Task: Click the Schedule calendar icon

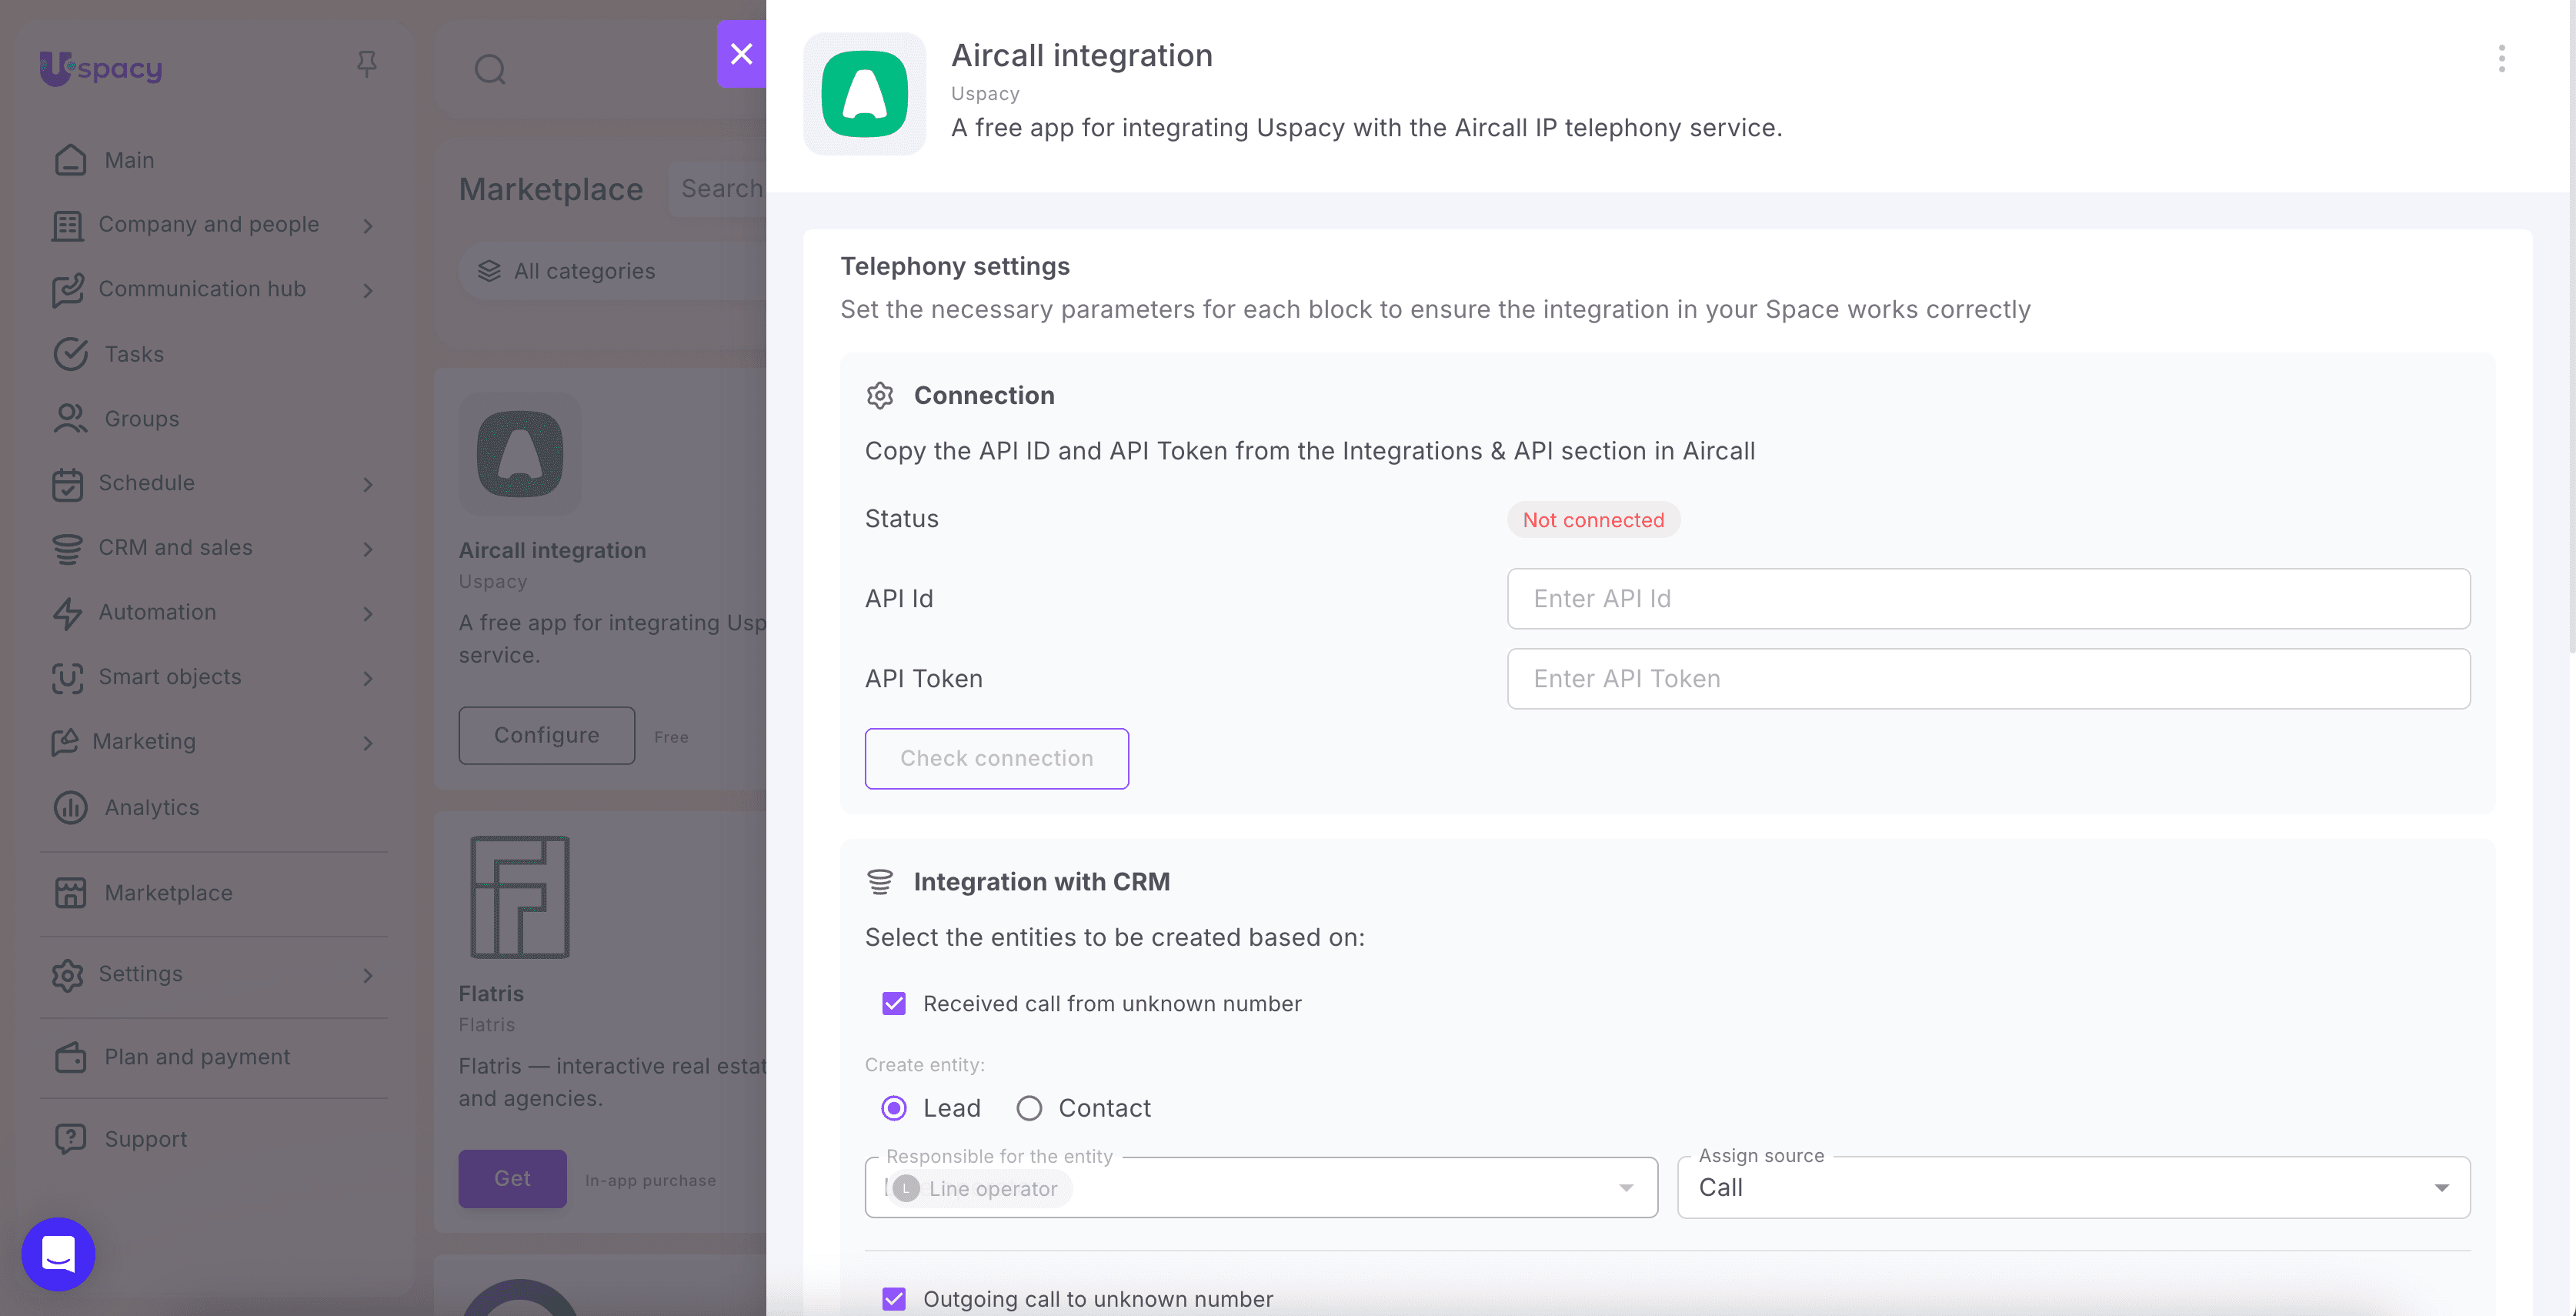Action: [x=67, y=484]
